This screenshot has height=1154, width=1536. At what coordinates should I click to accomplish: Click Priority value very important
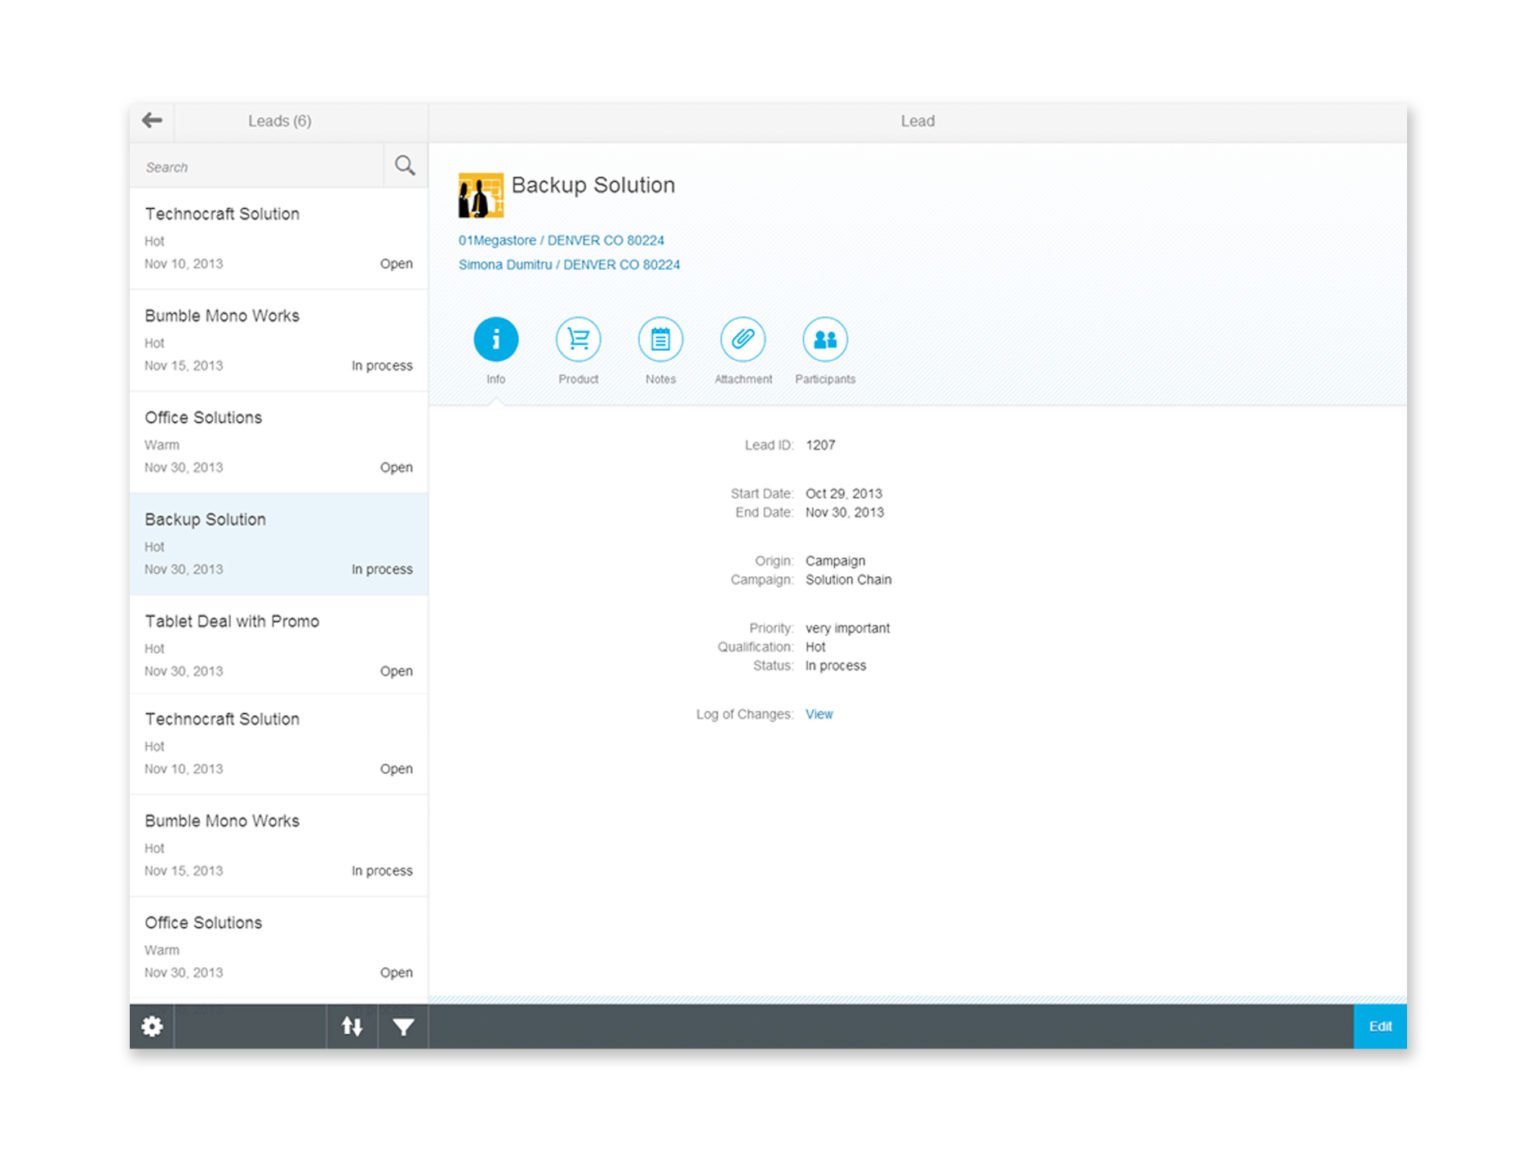[847, 628]
